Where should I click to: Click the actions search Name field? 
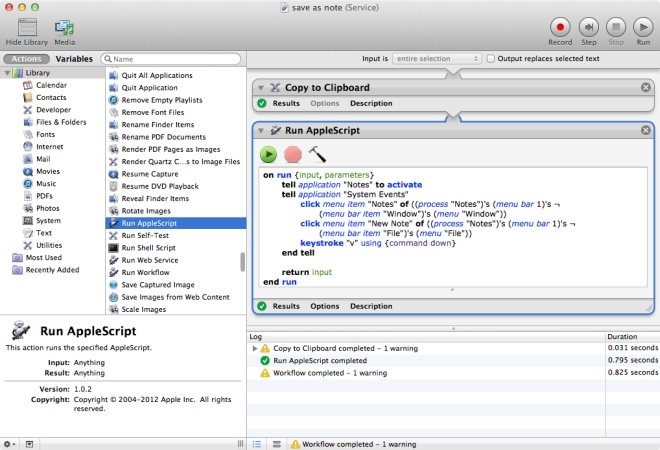(170, 59)
